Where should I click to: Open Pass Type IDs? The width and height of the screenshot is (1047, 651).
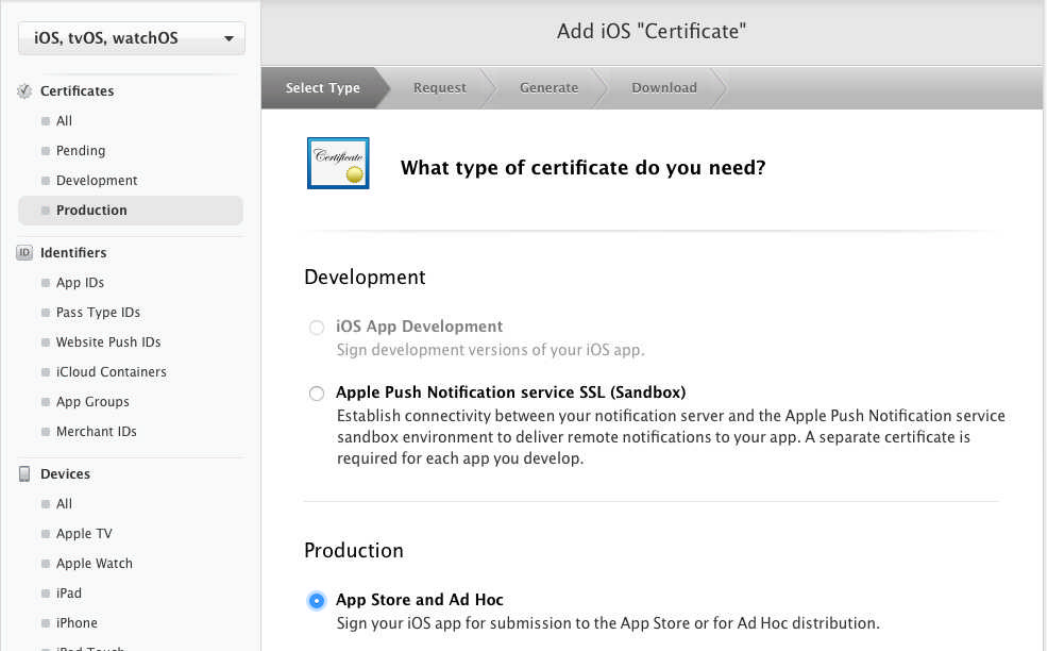[98, 312]
